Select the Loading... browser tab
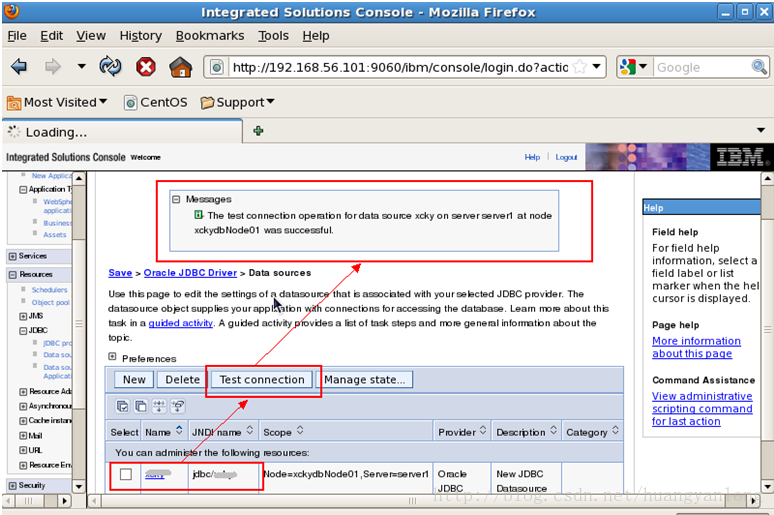This screenshot has width=774, height=515. click(122, 132)
